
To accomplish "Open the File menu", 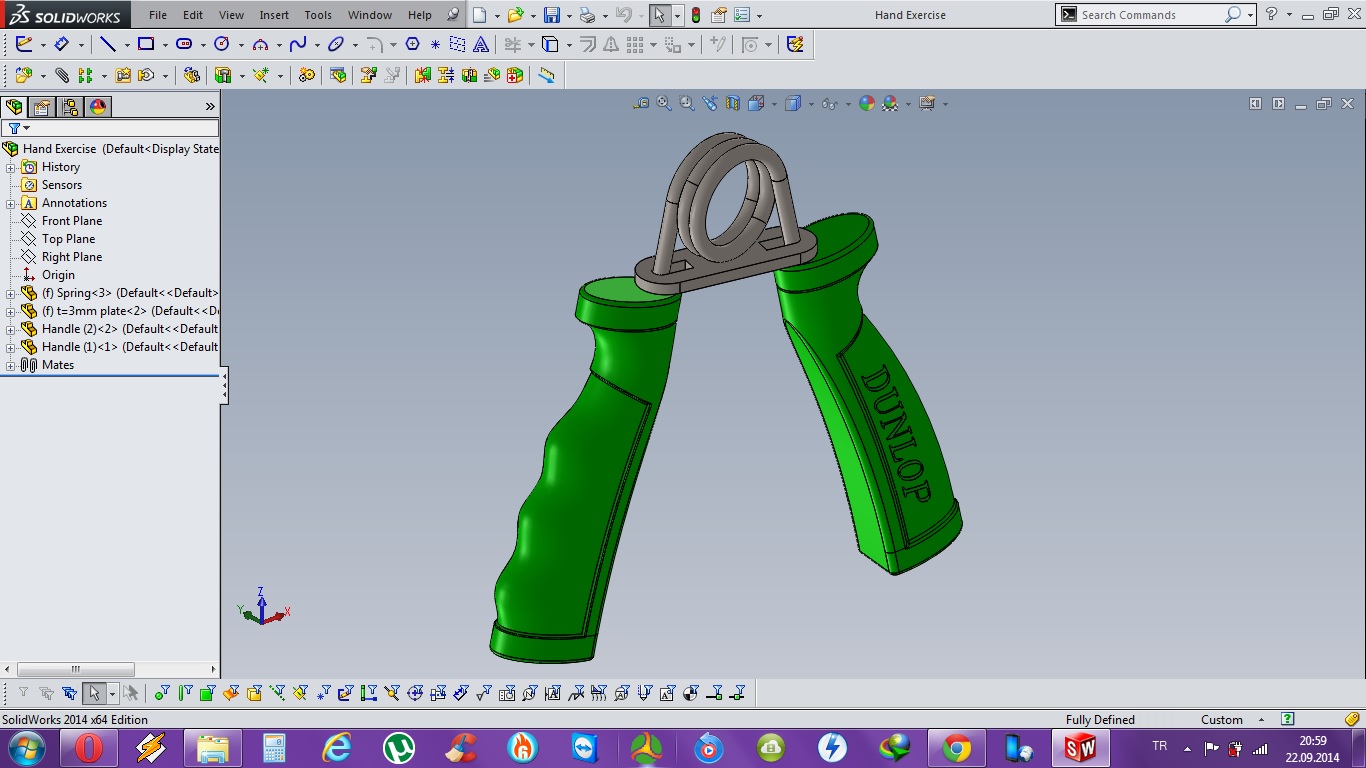I will coord(158,15).
